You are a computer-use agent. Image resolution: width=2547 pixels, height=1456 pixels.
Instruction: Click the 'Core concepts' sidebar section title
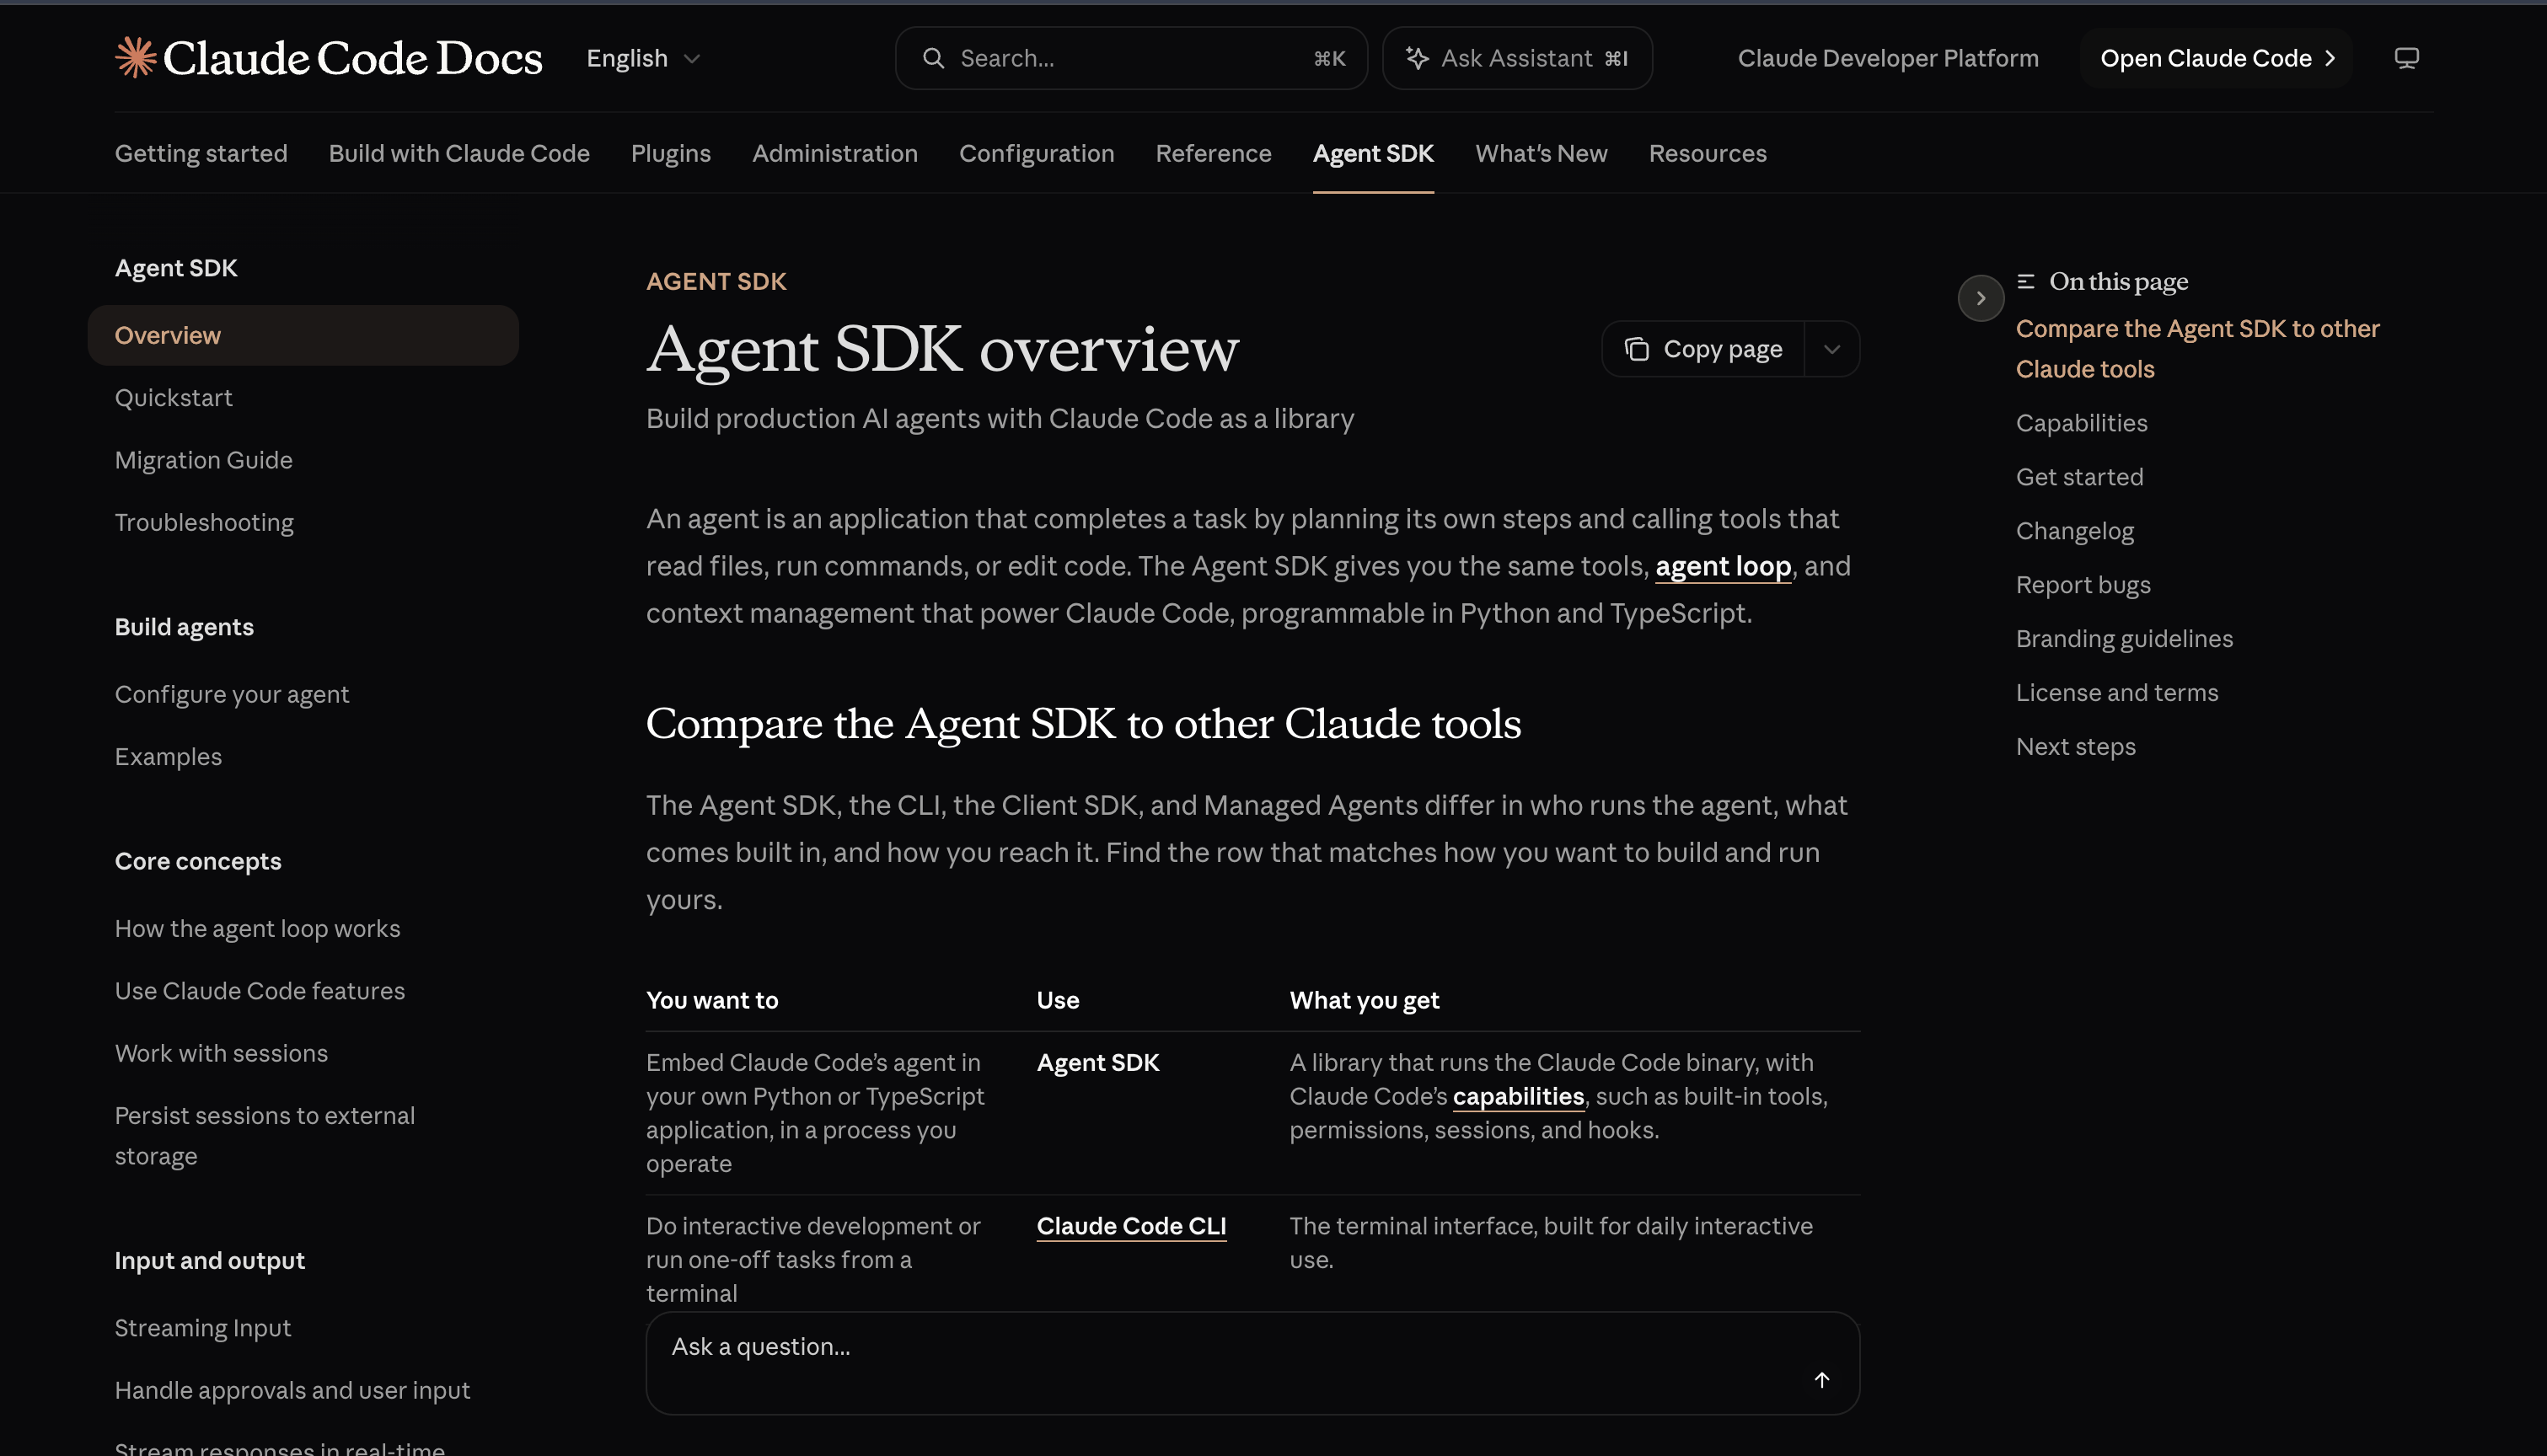pos(198,861)
